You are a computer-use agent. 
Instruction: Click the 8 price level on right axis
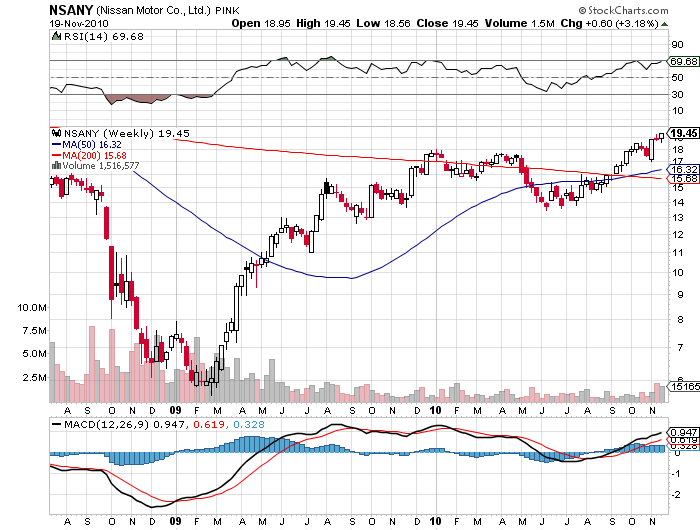[680, 320]
